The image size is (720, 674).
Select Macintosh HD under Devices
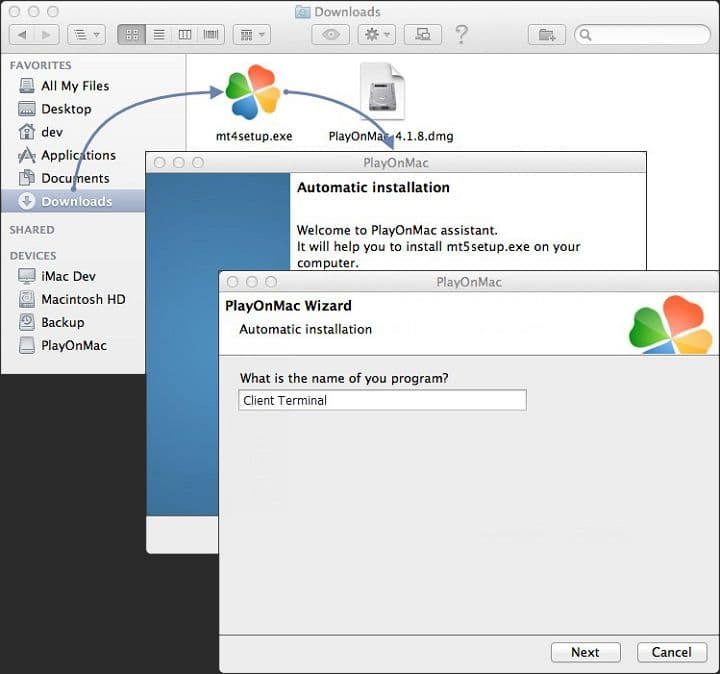click(82, 299)
